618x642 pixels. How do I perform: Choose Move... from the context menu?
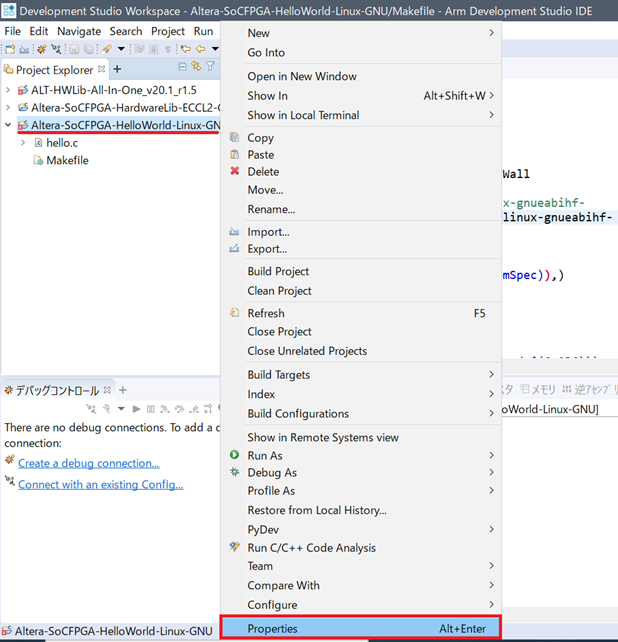tap(360, 190)
